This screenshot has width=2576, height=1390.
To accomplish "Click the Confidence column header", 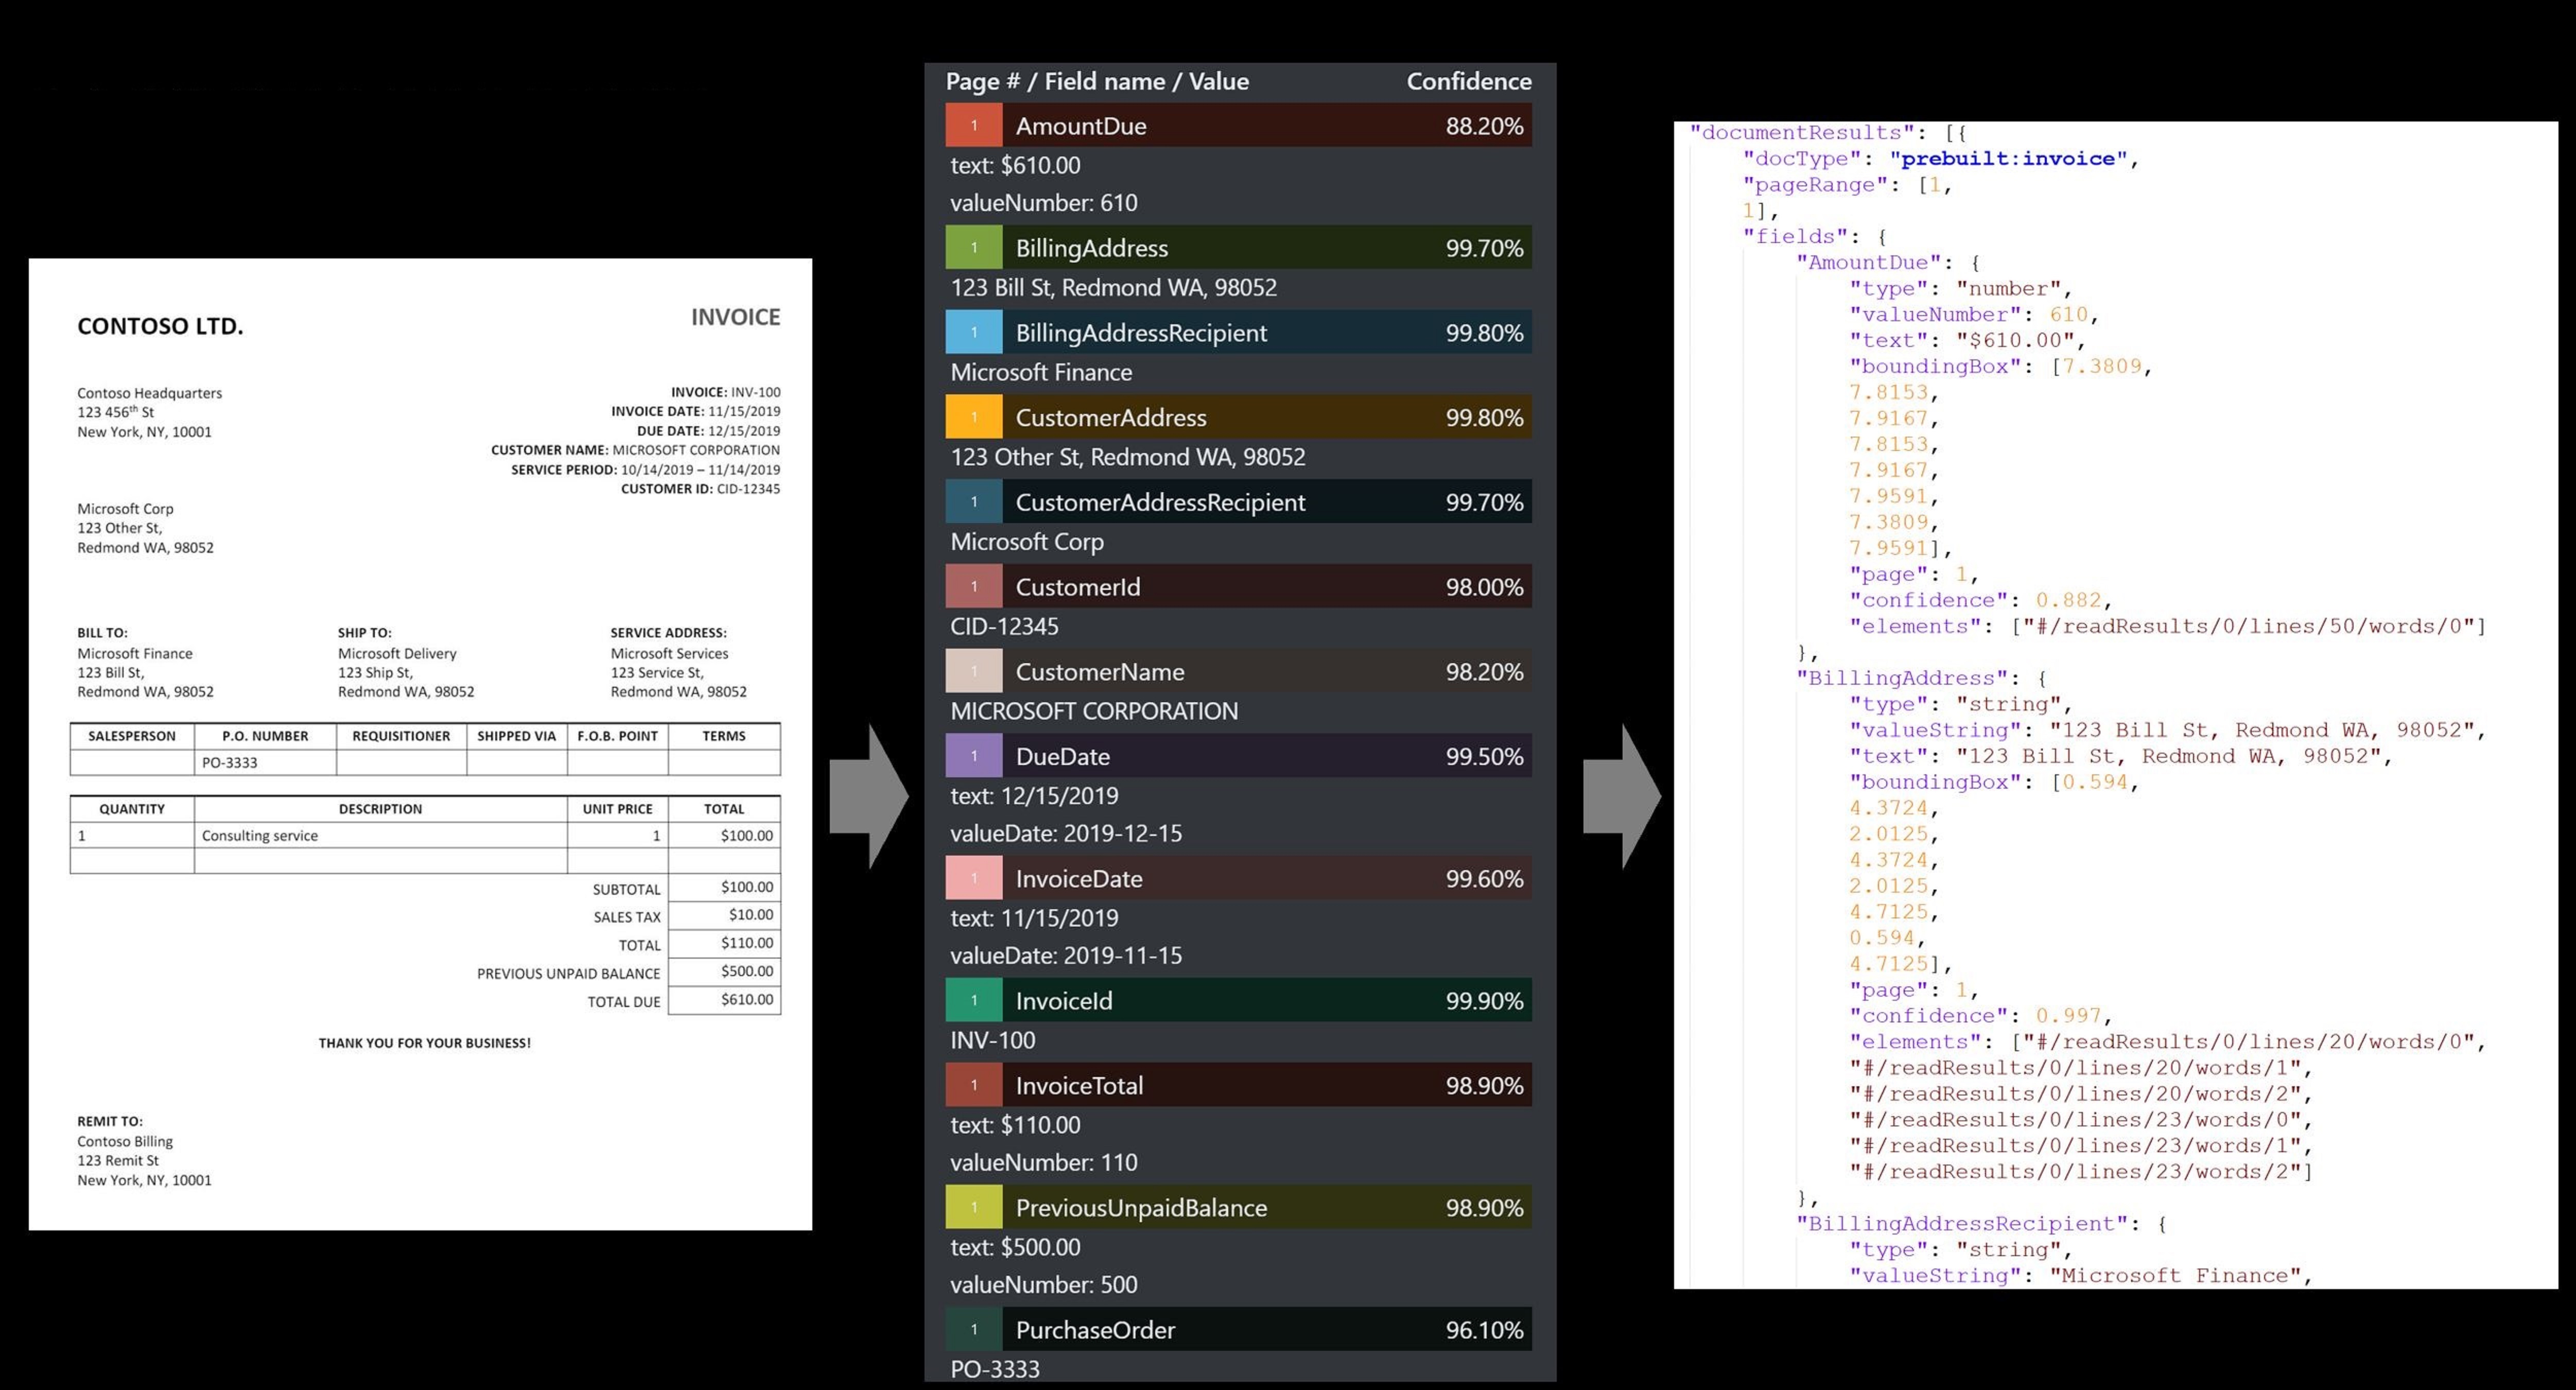I will point(1468,81).
